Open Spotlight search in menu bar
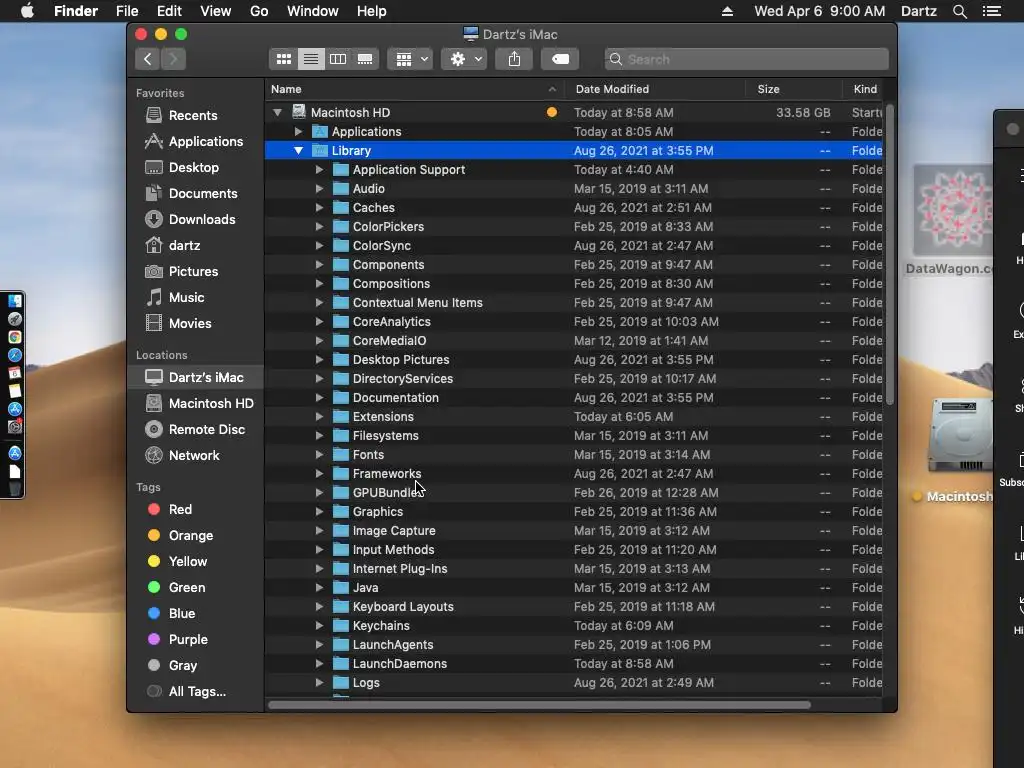 click(x=959, y=11)
